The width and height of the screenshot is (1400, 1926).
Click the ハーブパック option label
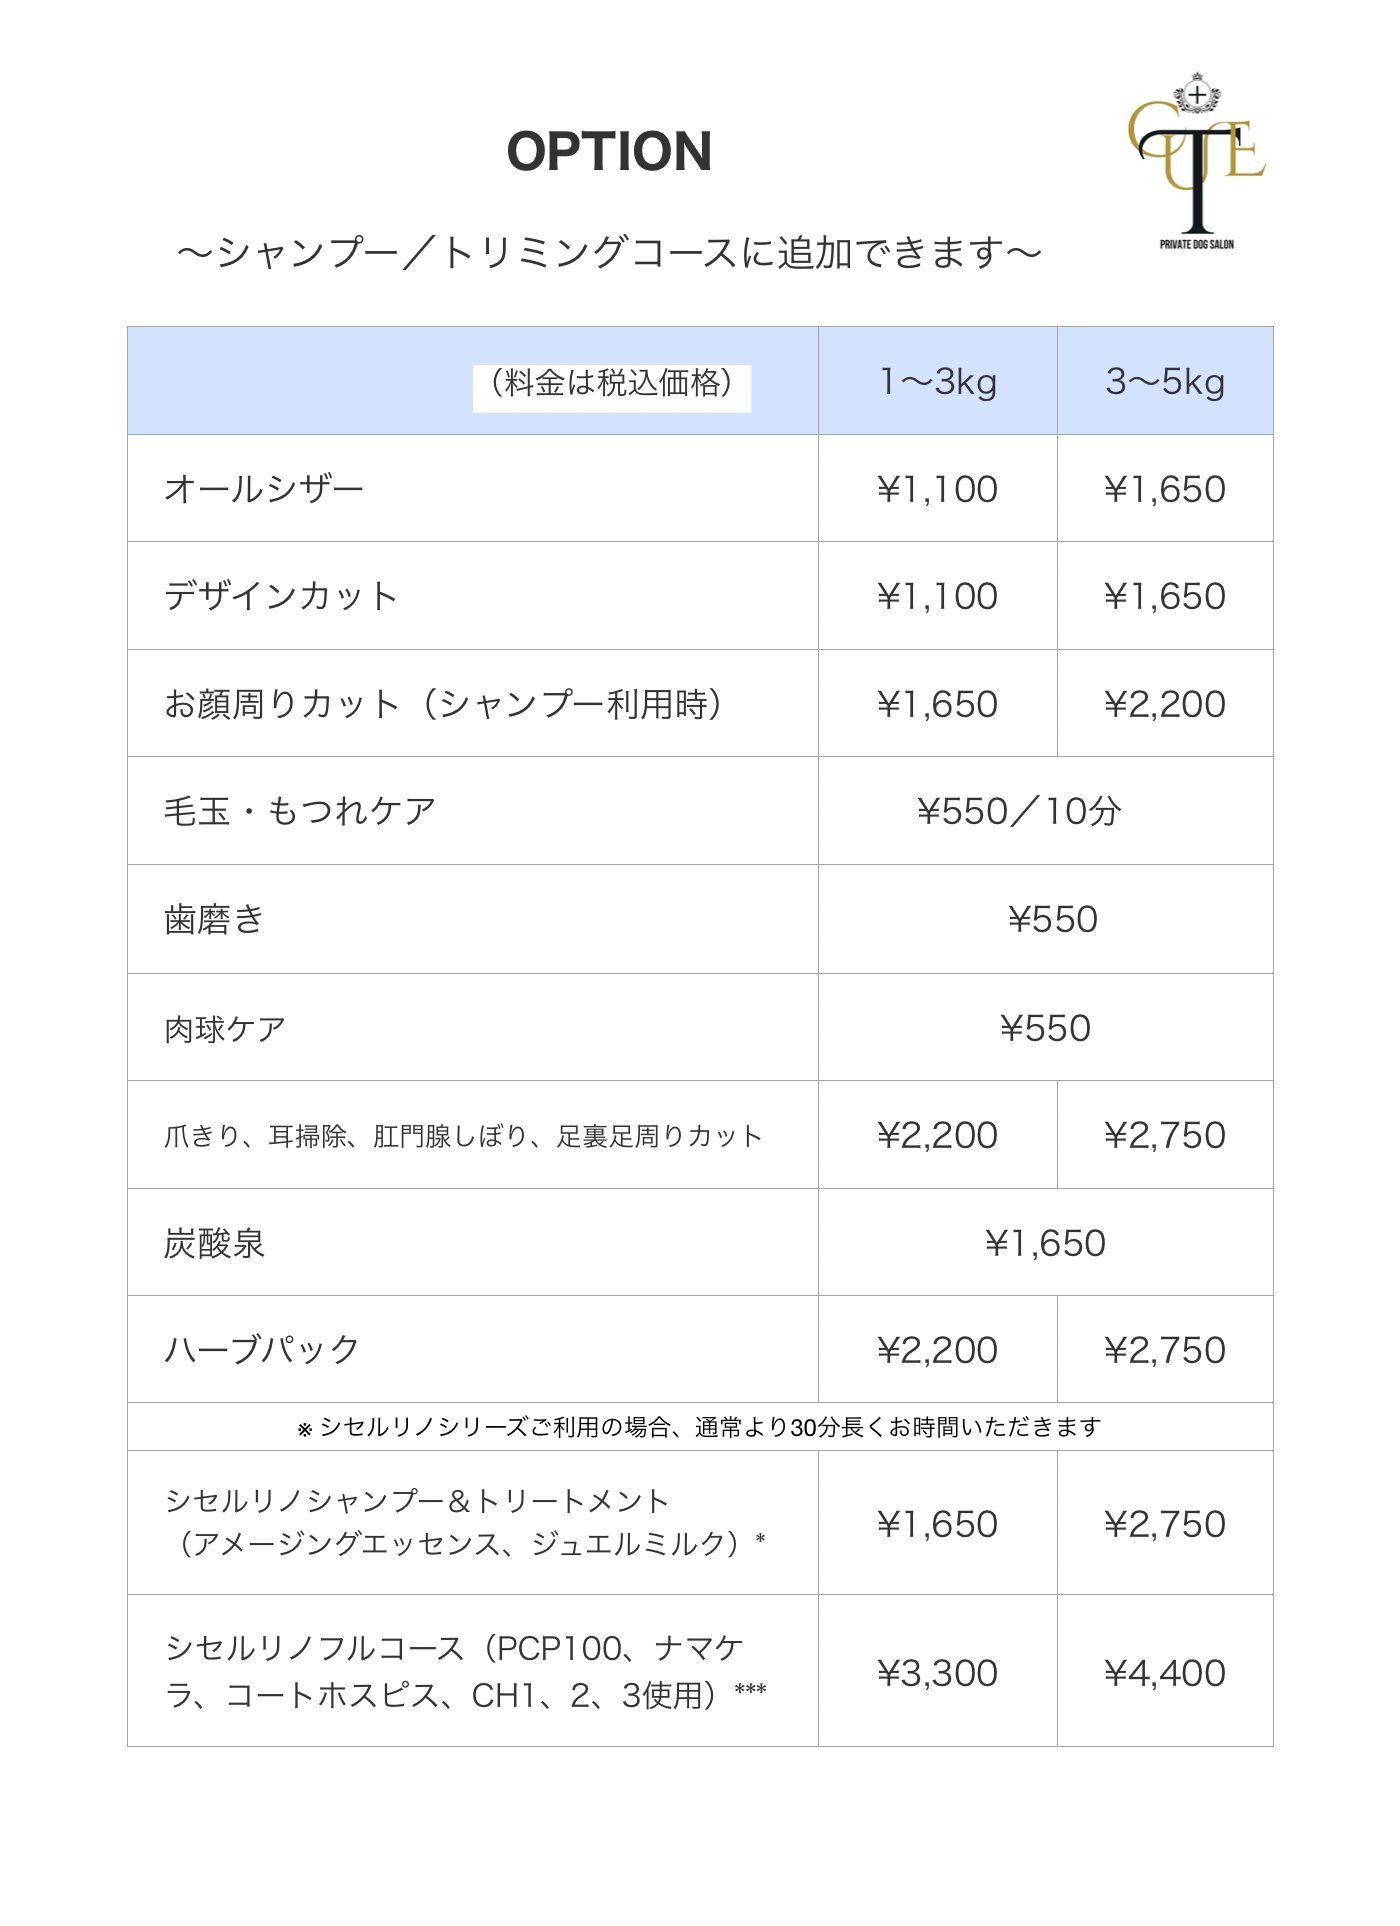point(262,1350)
